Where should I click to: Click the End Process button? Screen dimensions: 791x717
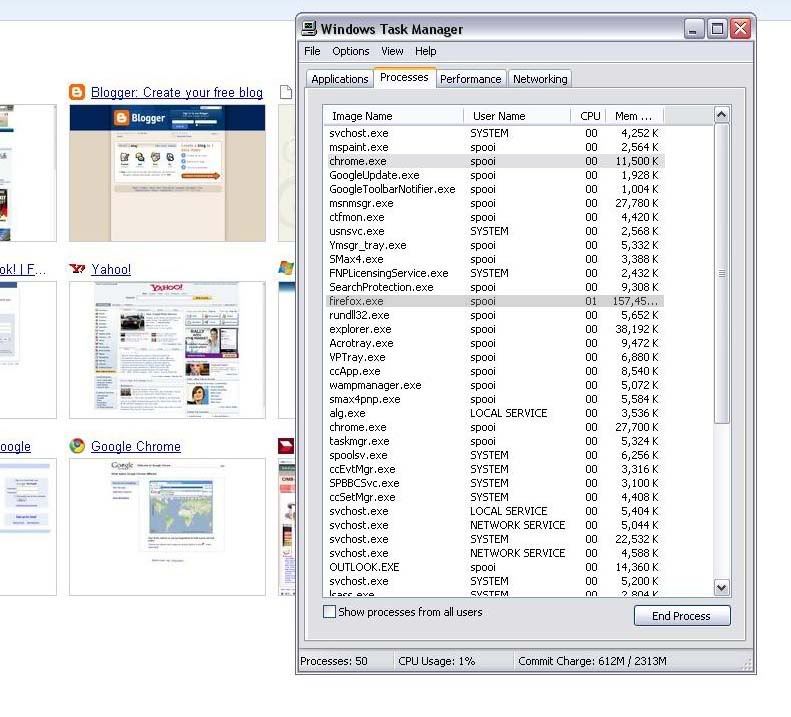pyautogui.click(x=682, y=616)
